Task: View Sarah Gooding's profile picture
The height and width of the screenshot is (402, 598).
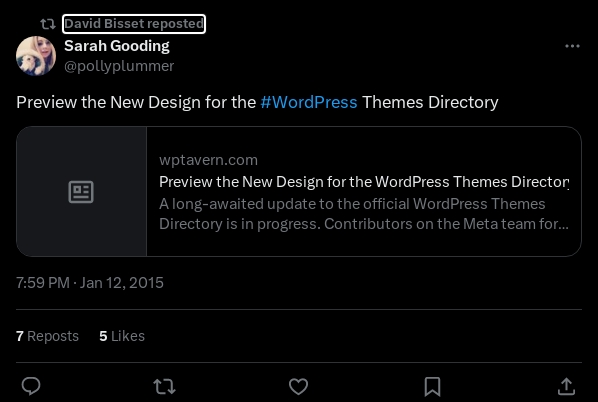Action: 36,56
